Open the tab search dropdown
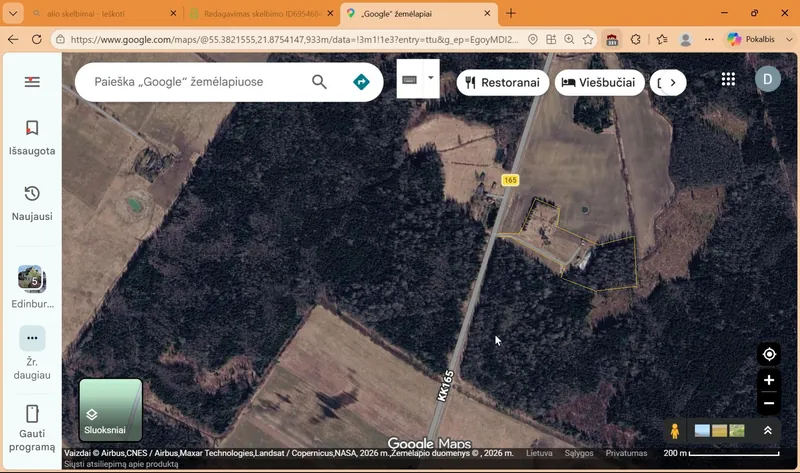Screen dimensions: 800x473 (13, 14)
